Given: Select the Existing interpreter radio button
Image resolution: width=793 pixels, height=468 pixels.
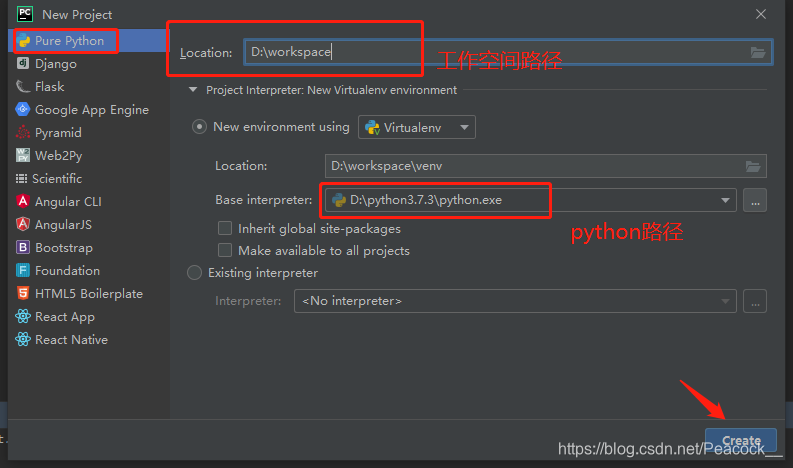Looking at the screenshot, I should [x=195, y=273].
